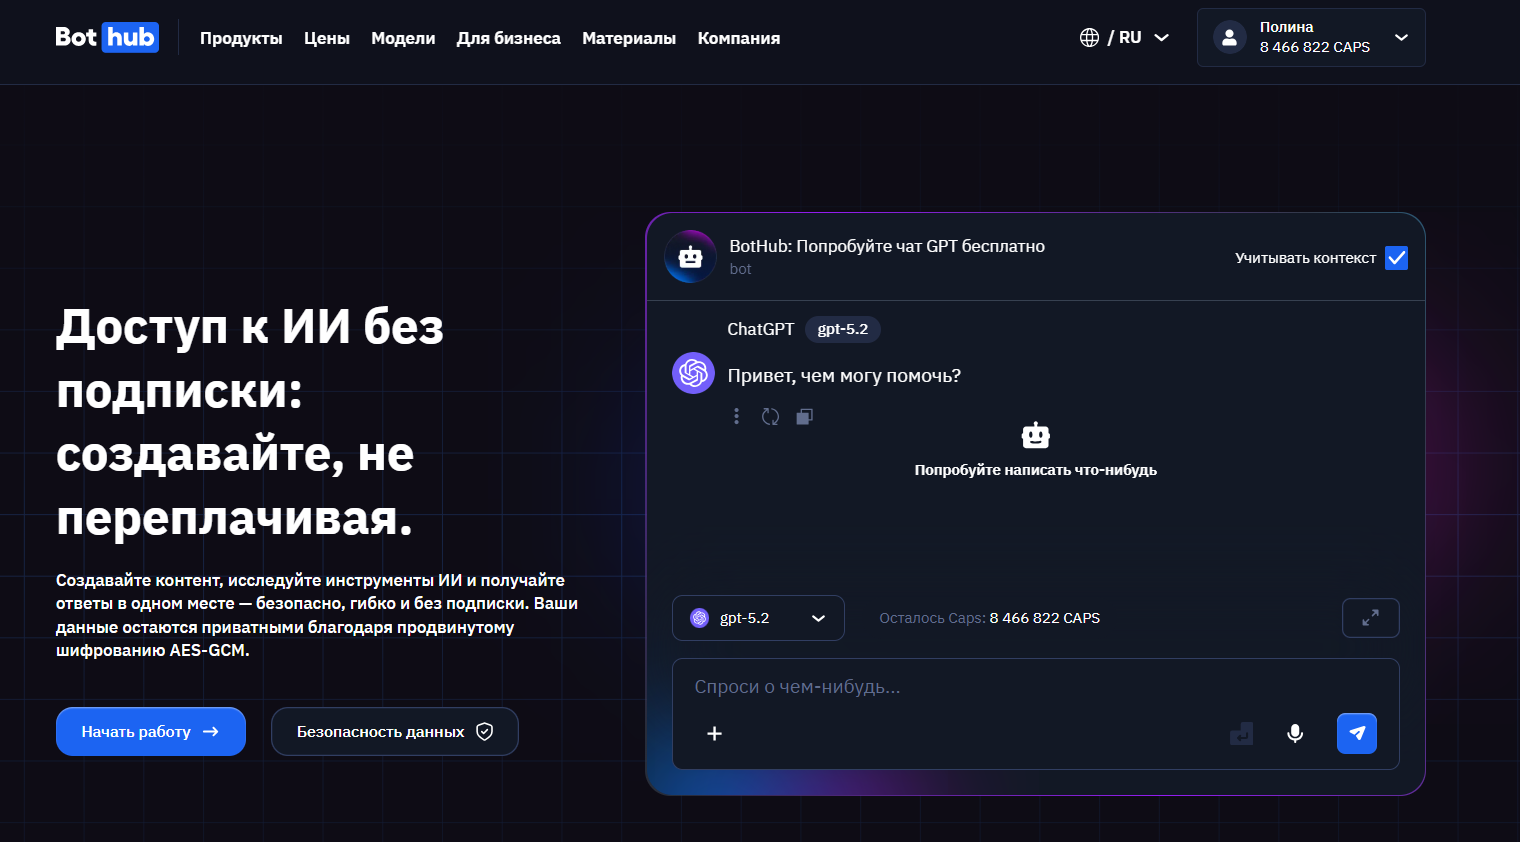Click the Безопасность данных button
Screen dimensions: 1520x842
(394, 731)
